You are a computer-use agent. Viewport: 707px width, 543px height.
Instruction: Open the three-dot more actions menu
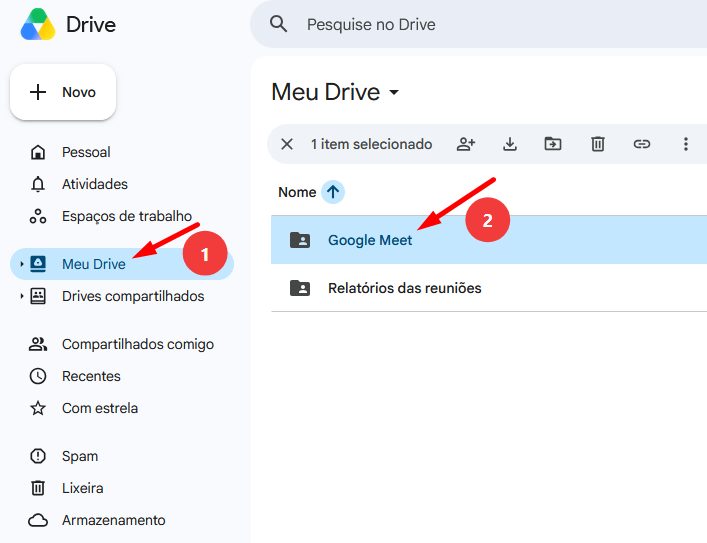(686, 144)
